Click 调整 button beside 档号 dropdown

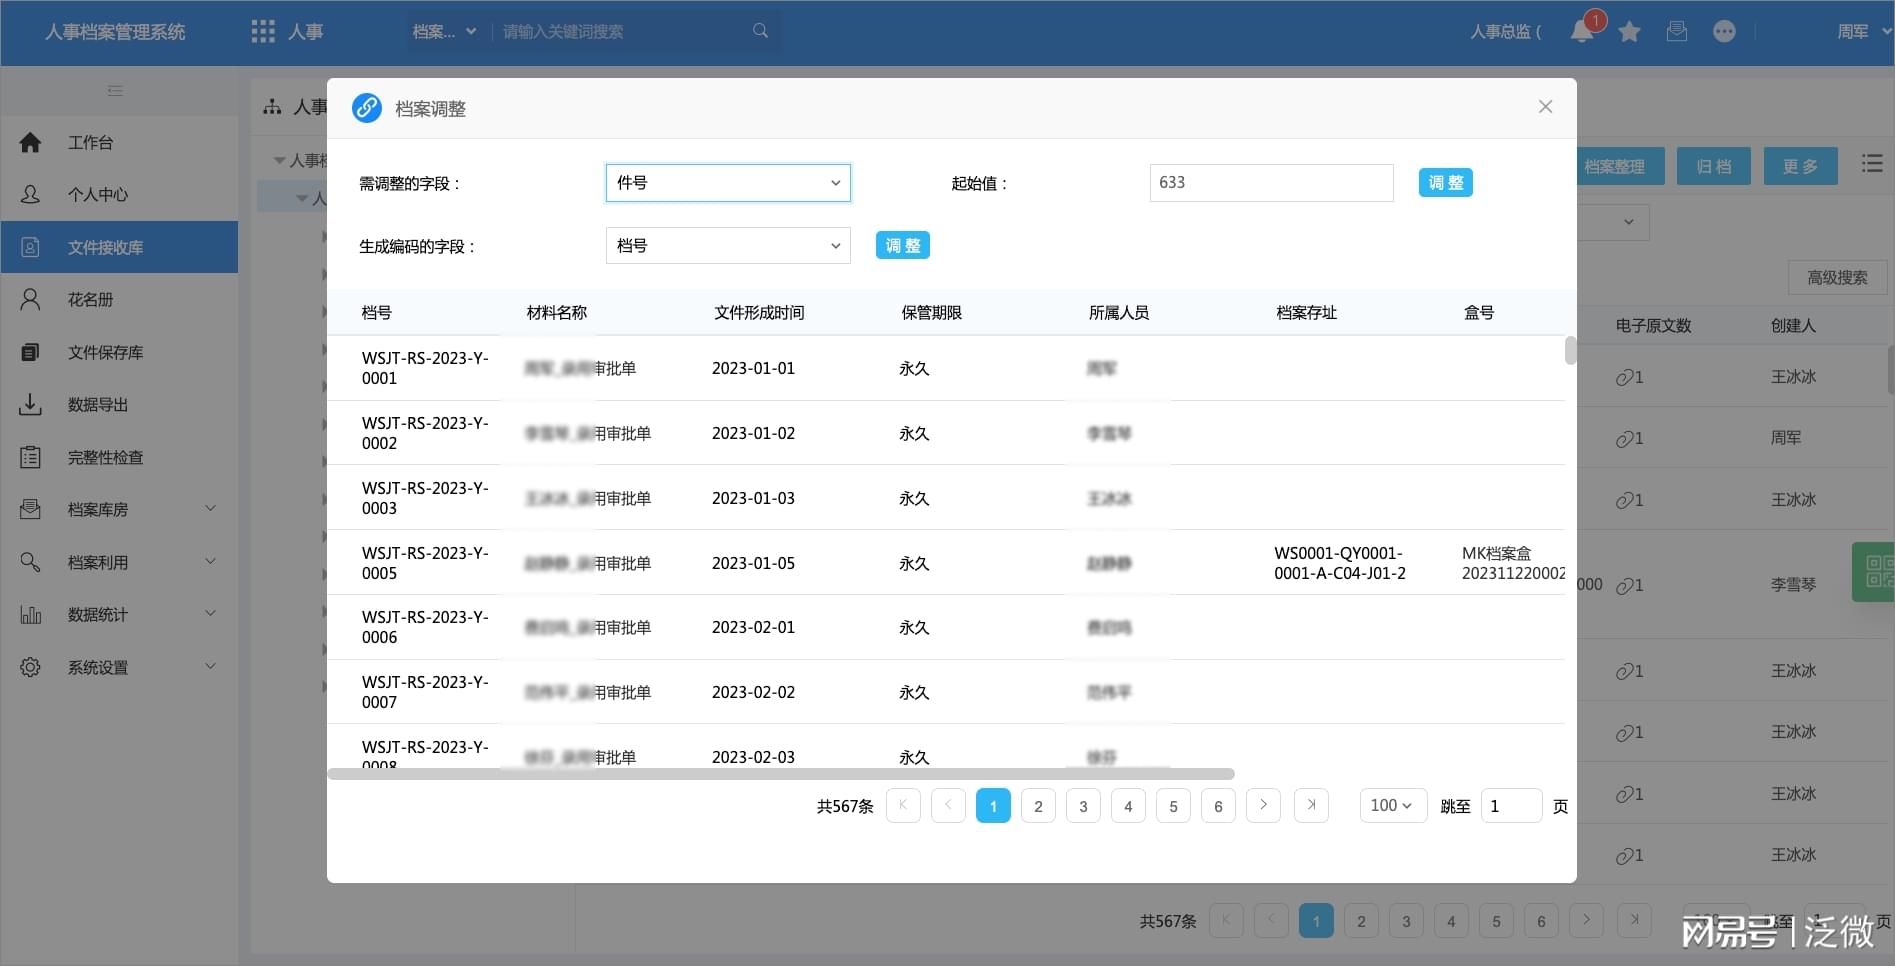point(902,246)
